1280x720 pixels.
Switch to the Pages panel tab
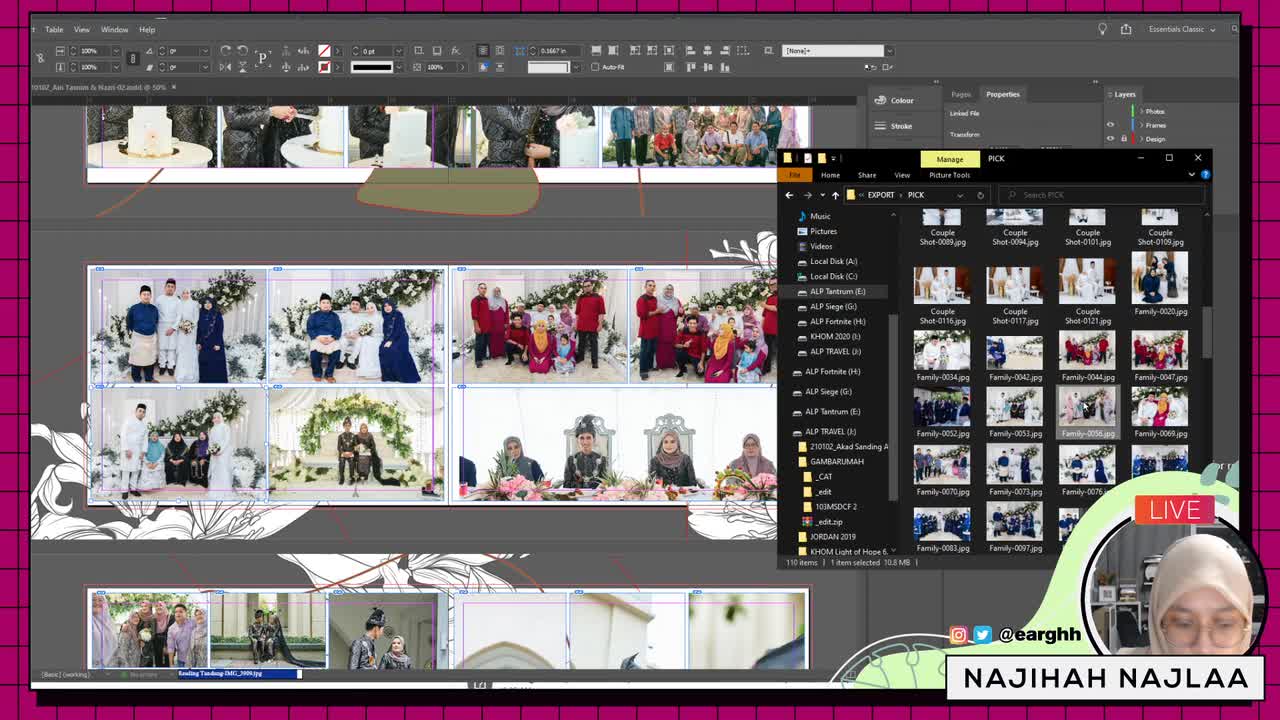pyautogui.click(x=961, y=94)
